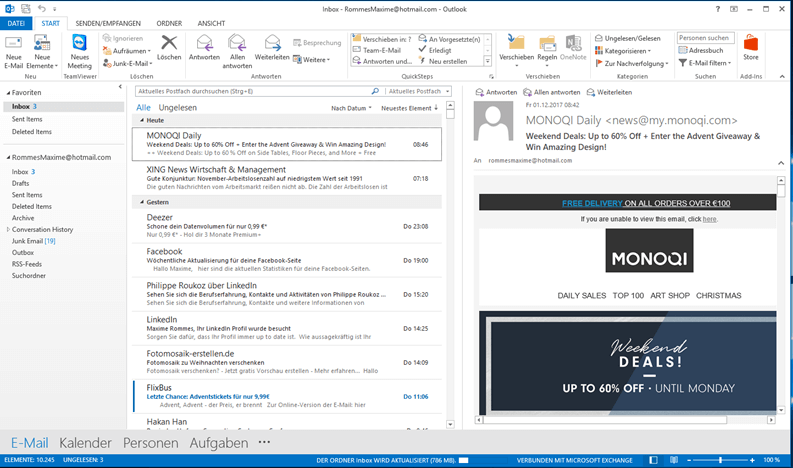This screenshot has height=468, width=793.
Task: Switch to the ANSICHT tab
Action: coord(211,23)
